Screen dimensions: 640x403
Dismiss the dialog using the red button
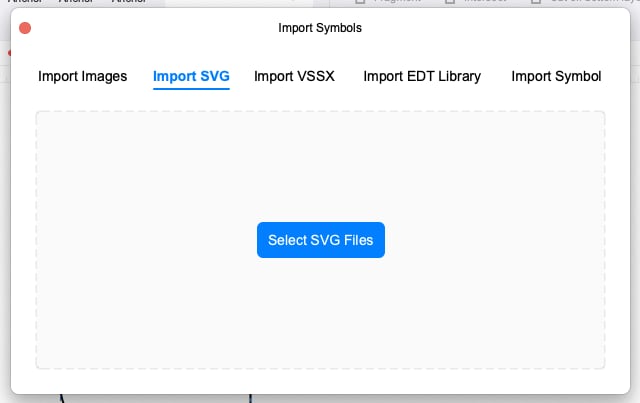click(25, 28)
